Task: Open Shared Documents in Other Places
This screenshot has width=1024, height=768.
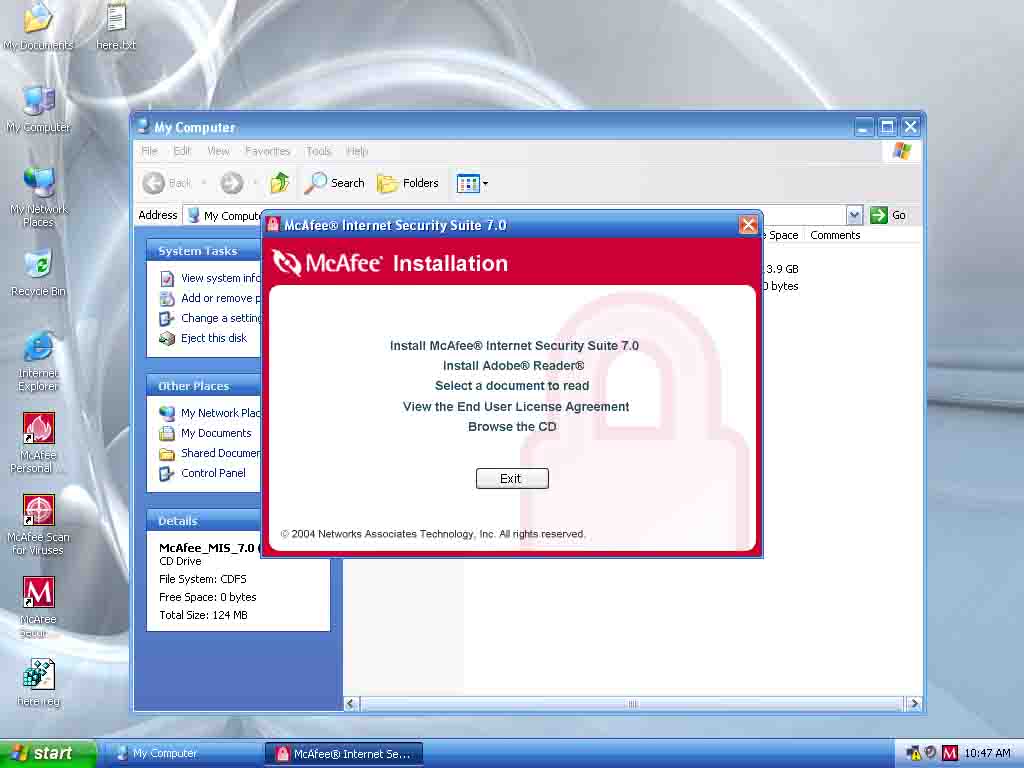Action: coord(210,453)
